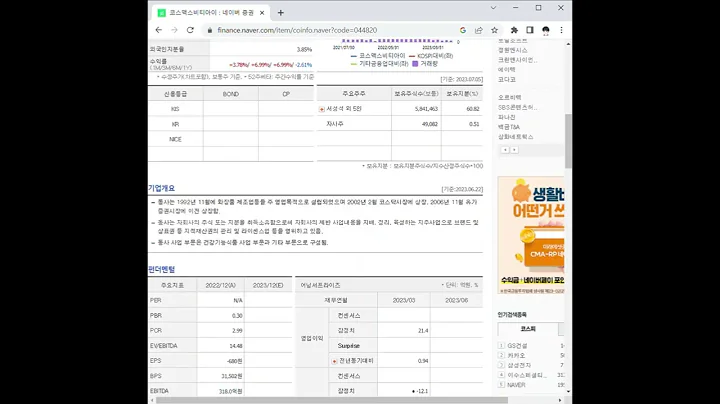Image resolution: width=720 pixels, height=404 pixels.
Task: Click the tab search chevron in title bar
Action: (493, 8)
